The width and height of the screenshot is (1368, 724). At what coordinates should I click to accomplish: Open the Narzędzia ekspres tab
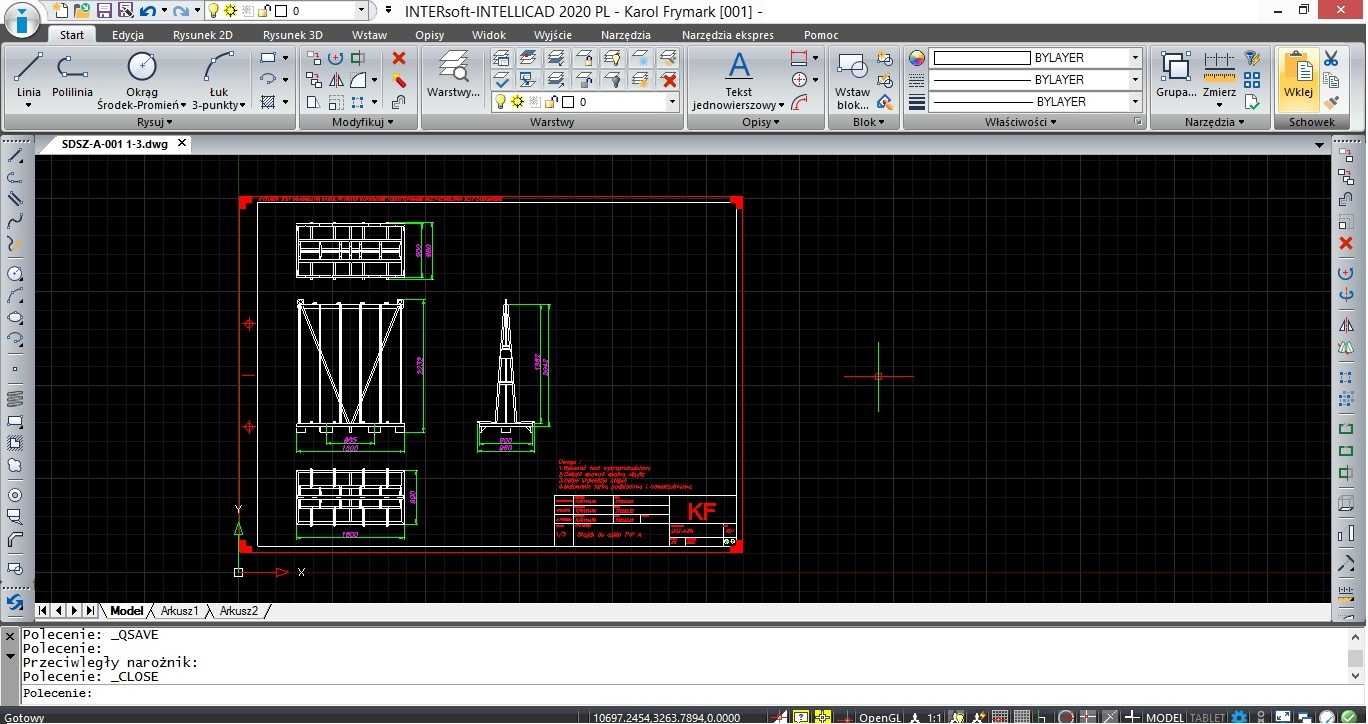[x=728, y=35]
